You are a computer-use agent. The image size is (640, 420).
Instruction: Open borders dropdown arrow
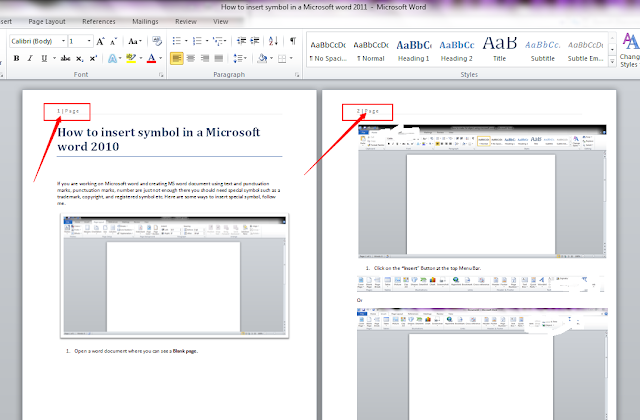click(291, 58)
